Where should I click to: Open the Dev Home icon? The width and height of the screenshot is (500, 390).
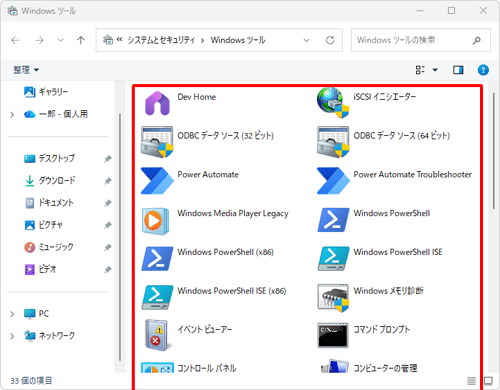(x=157, y=103)
